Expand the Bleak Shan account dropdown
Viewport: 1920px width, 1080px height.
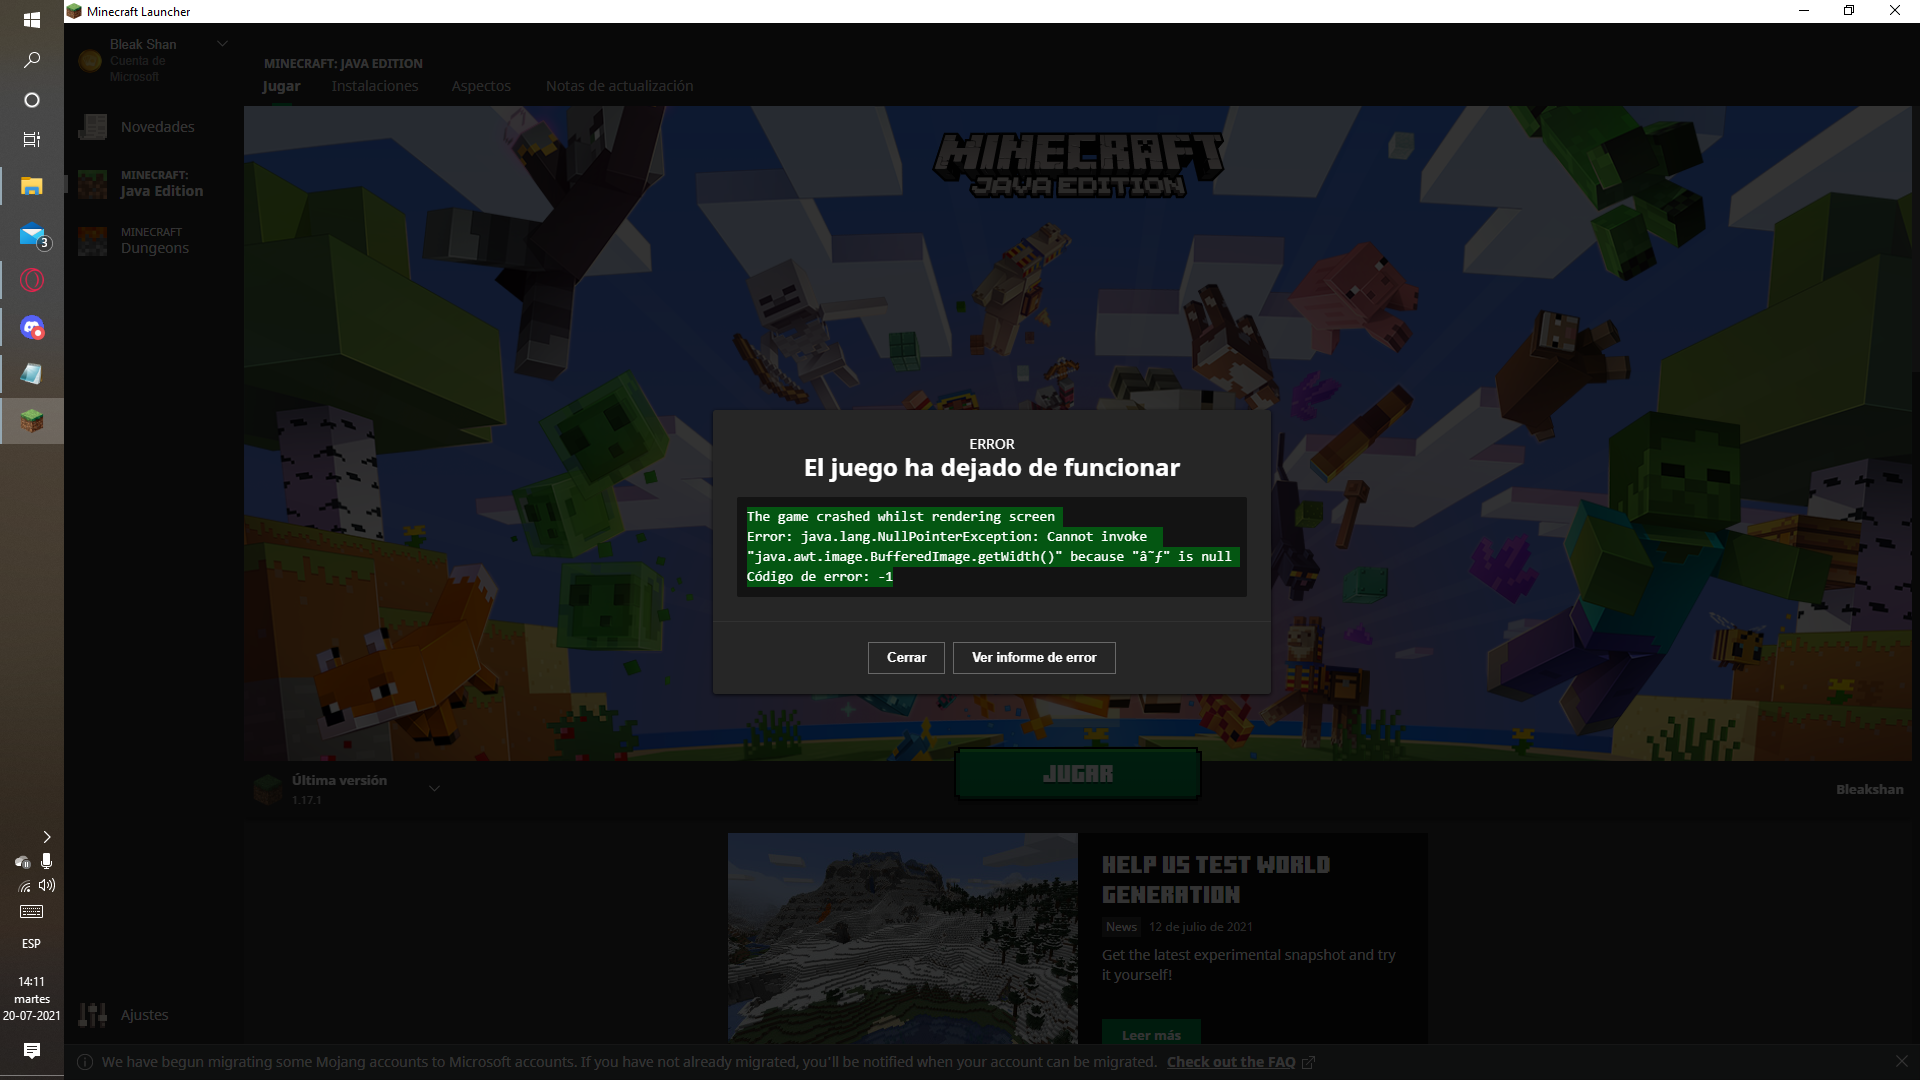(222, 44)
